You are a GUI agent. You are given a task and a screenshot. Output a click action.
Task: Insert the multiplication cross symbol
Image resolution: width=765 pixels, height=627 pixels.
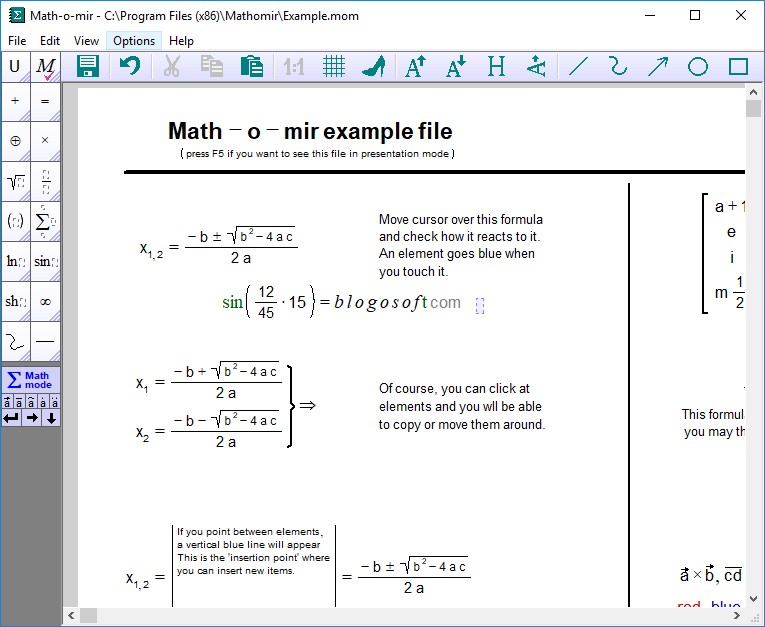[45, 141]
